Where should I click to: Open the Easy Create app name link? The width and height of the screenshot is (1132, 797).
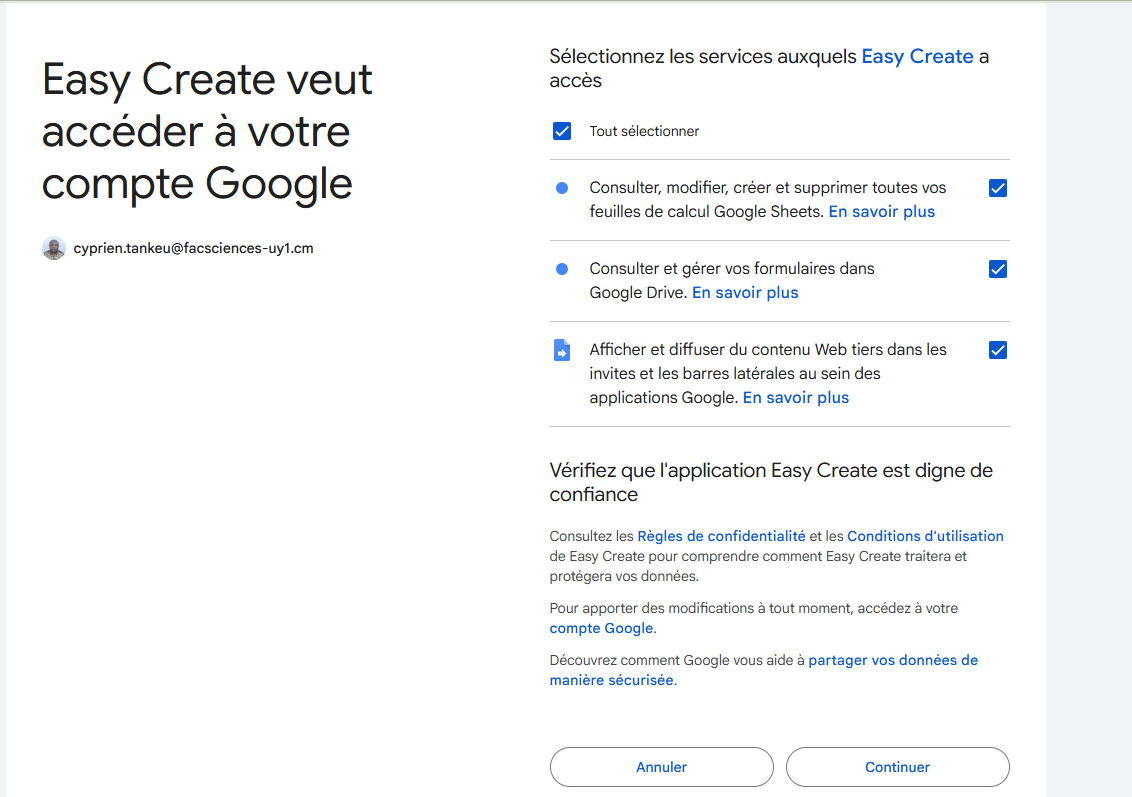(917, 57)
